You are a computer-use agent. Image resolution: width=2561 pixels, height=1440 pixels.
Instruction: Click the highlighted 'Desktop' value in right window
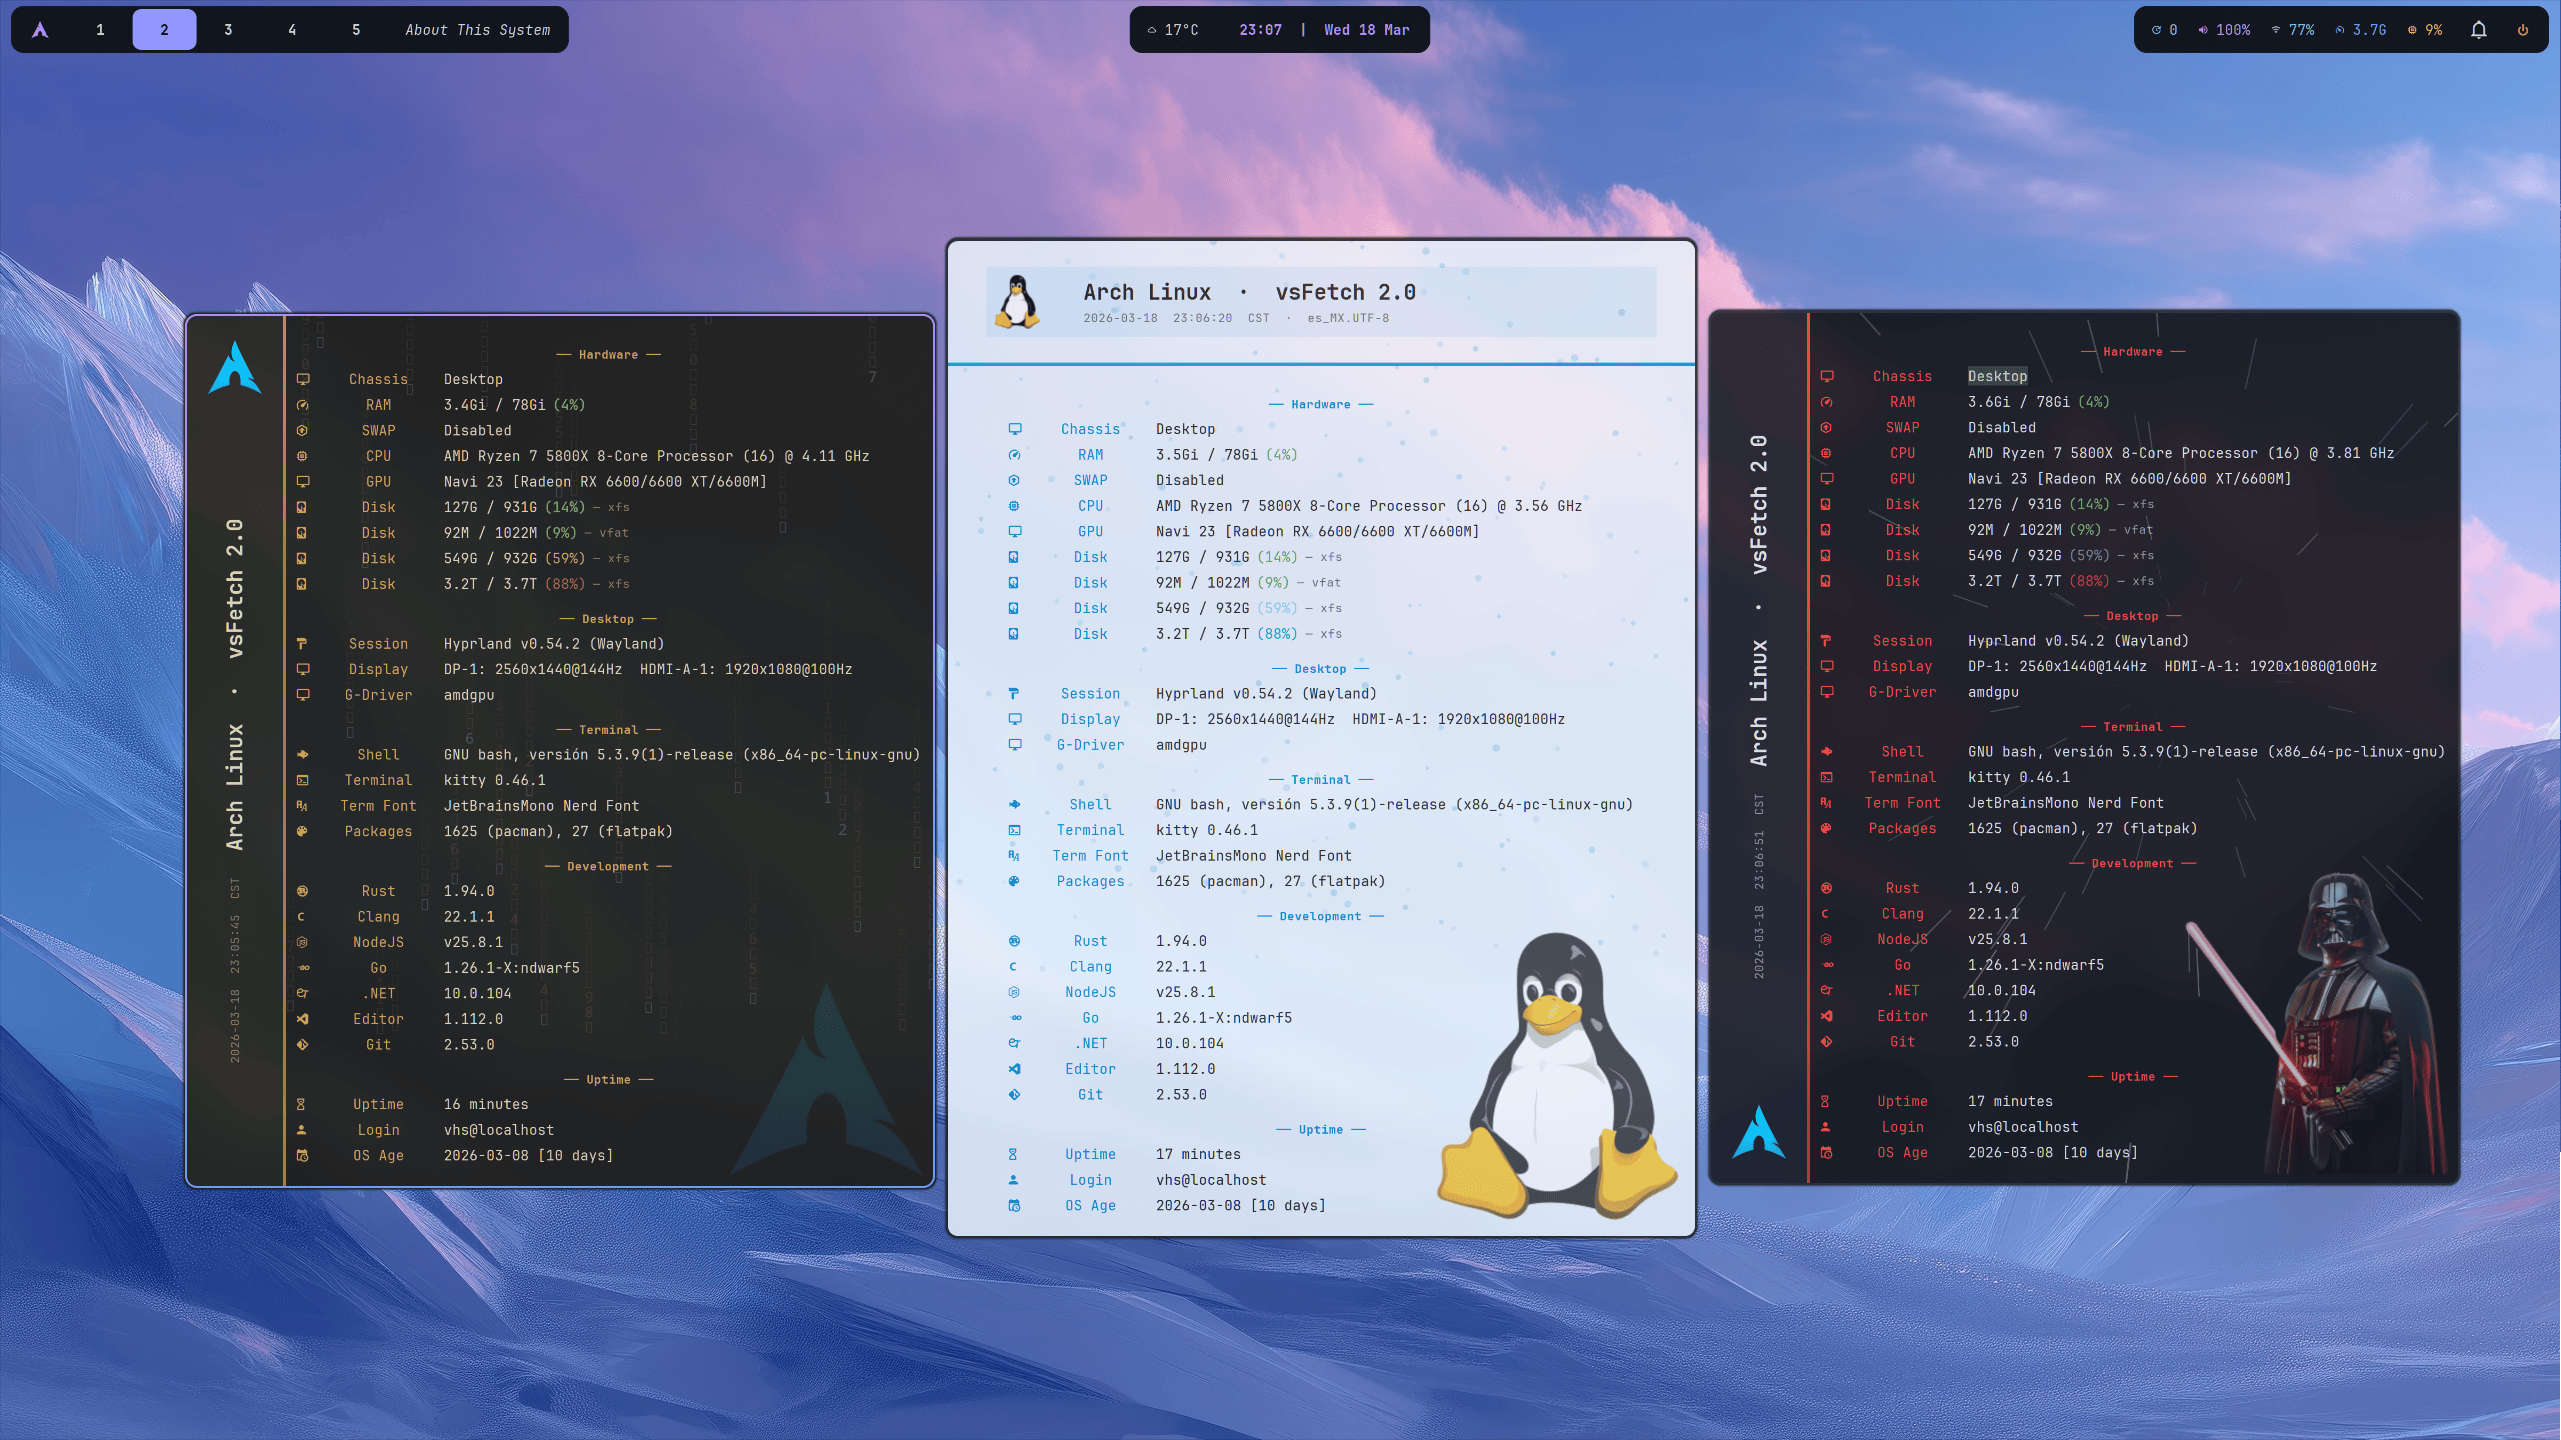[1997, 376]
